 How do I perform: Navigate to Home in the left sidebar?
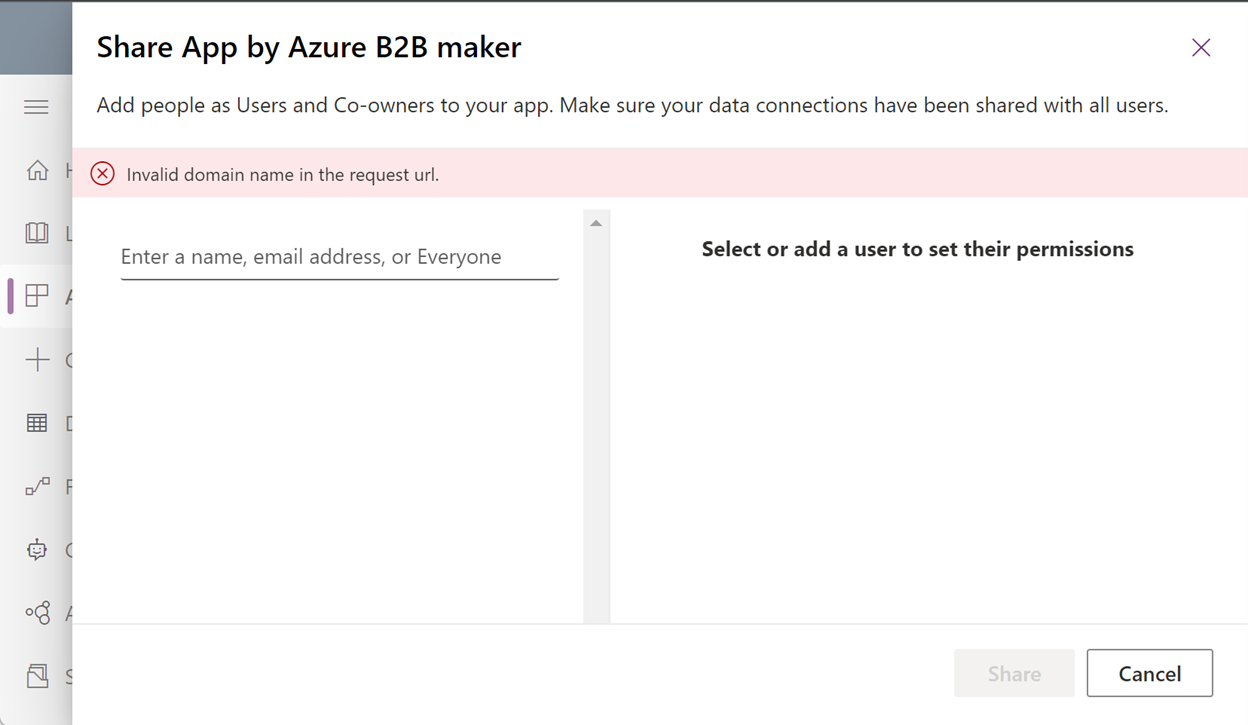tap(37, 170)
